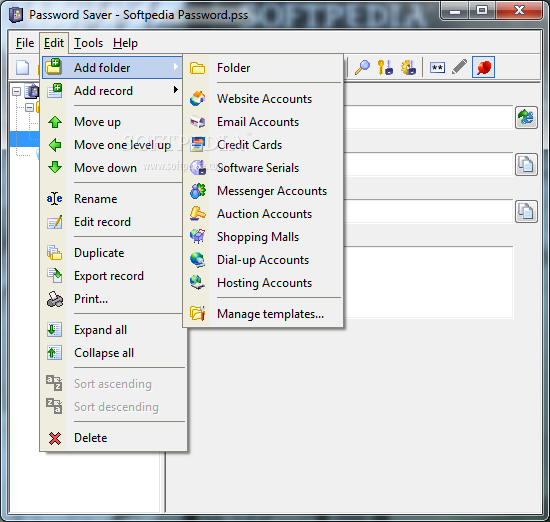Click the magnifier Find toolbar icon

pyautogui.click(x=362, y=67)
